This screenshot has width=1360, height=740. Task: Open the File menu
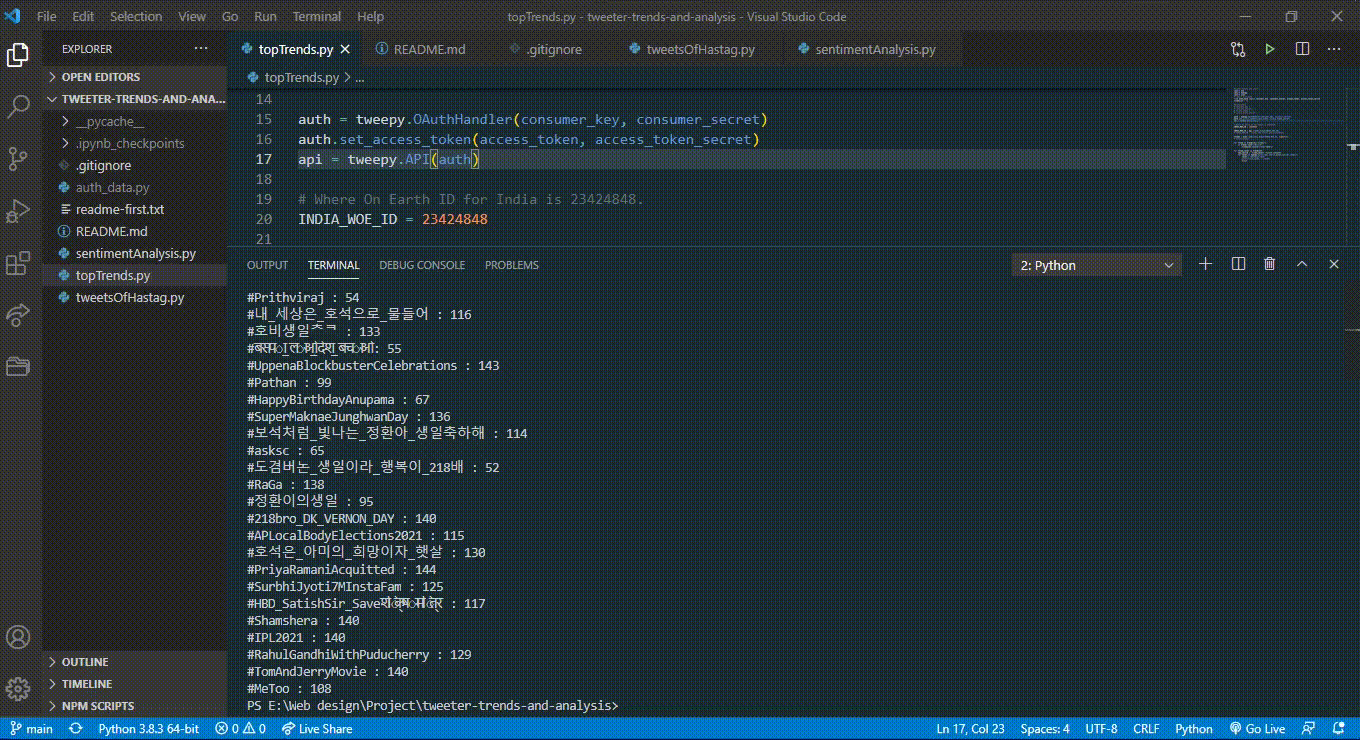[x=46, y=16]
